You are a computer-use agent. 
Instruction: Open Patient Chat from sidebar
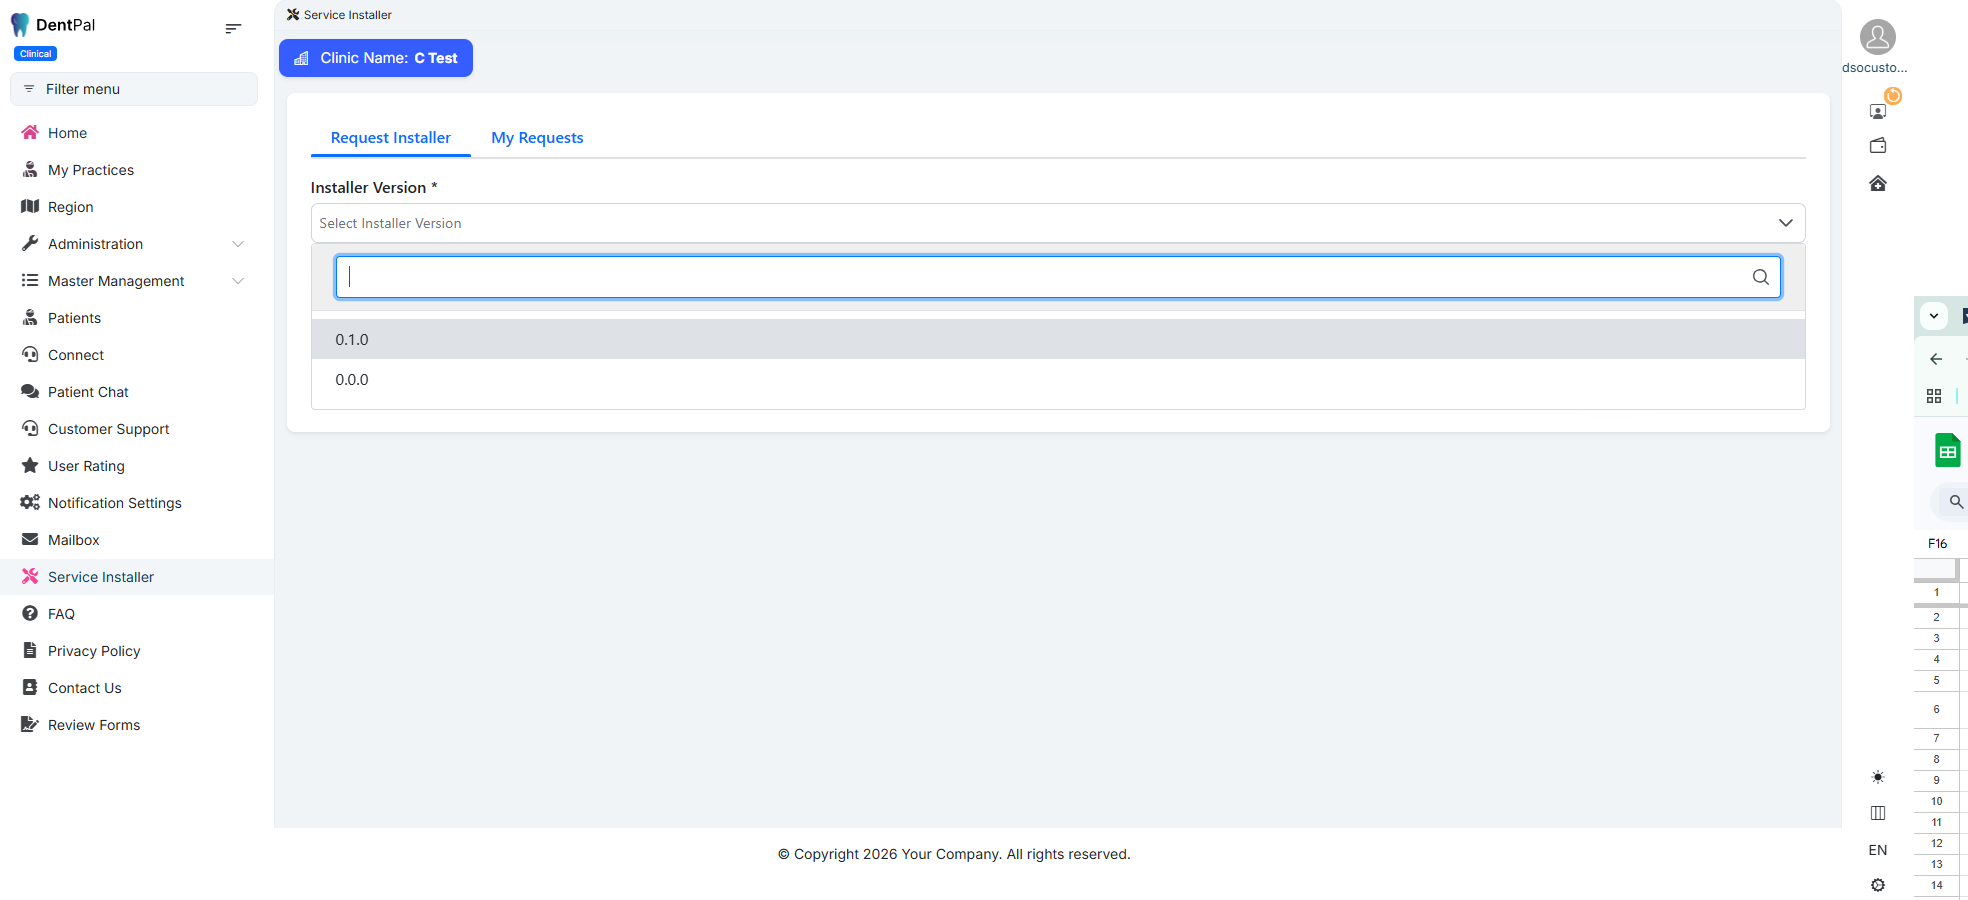[88, 392]
